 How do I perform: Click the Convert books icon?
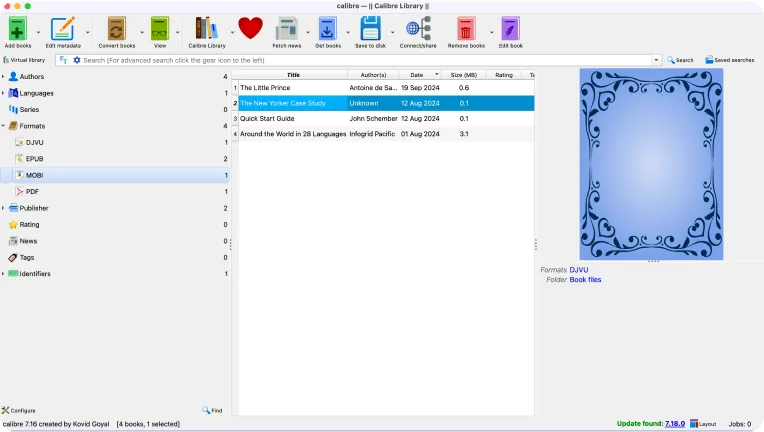click(x=116, y=29)
